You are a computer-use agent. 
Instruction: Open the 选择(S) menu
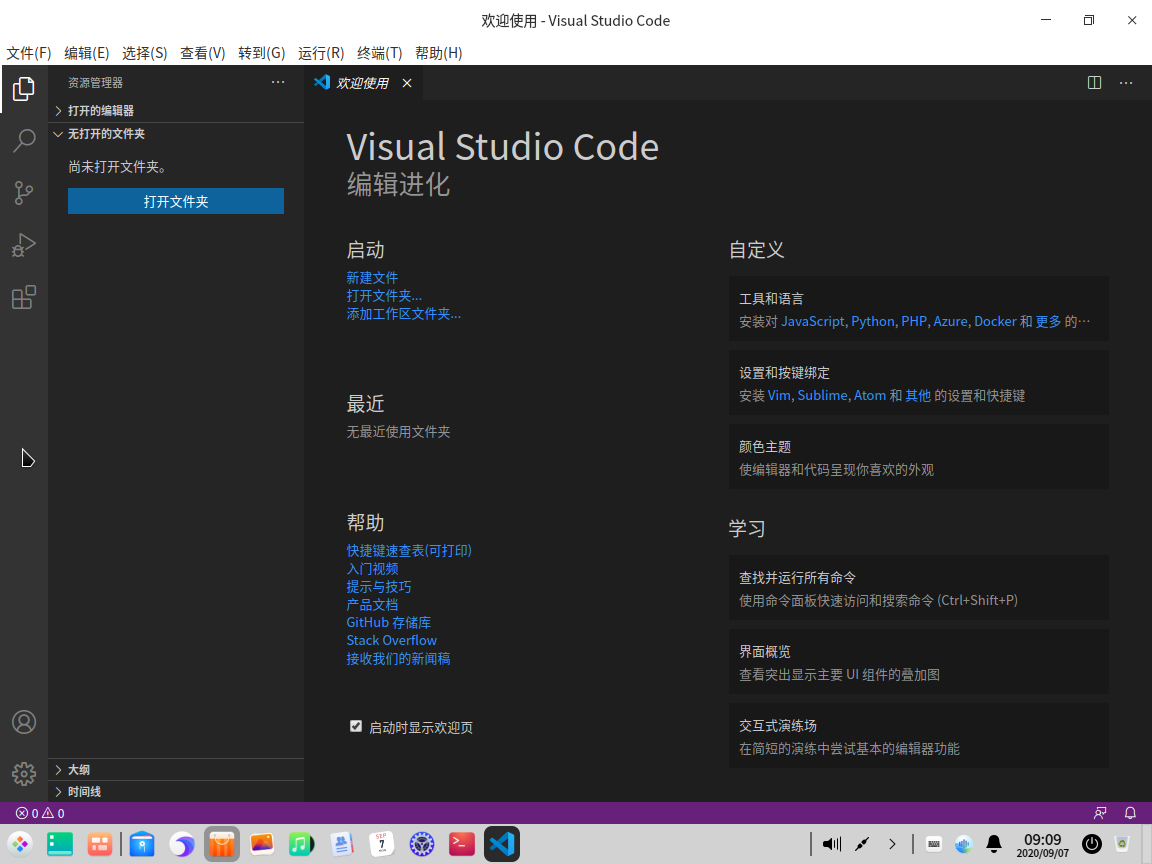tap(145, 53)
